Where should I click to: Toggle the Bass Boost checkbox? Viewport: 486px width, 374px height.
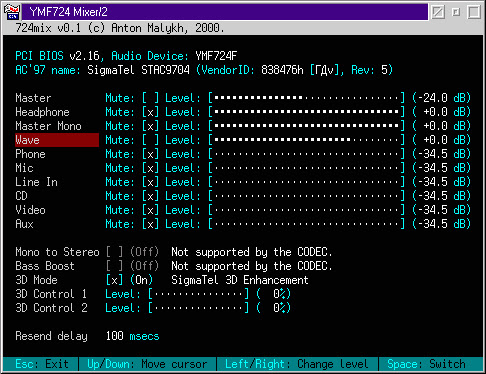[x=114, y=266]
